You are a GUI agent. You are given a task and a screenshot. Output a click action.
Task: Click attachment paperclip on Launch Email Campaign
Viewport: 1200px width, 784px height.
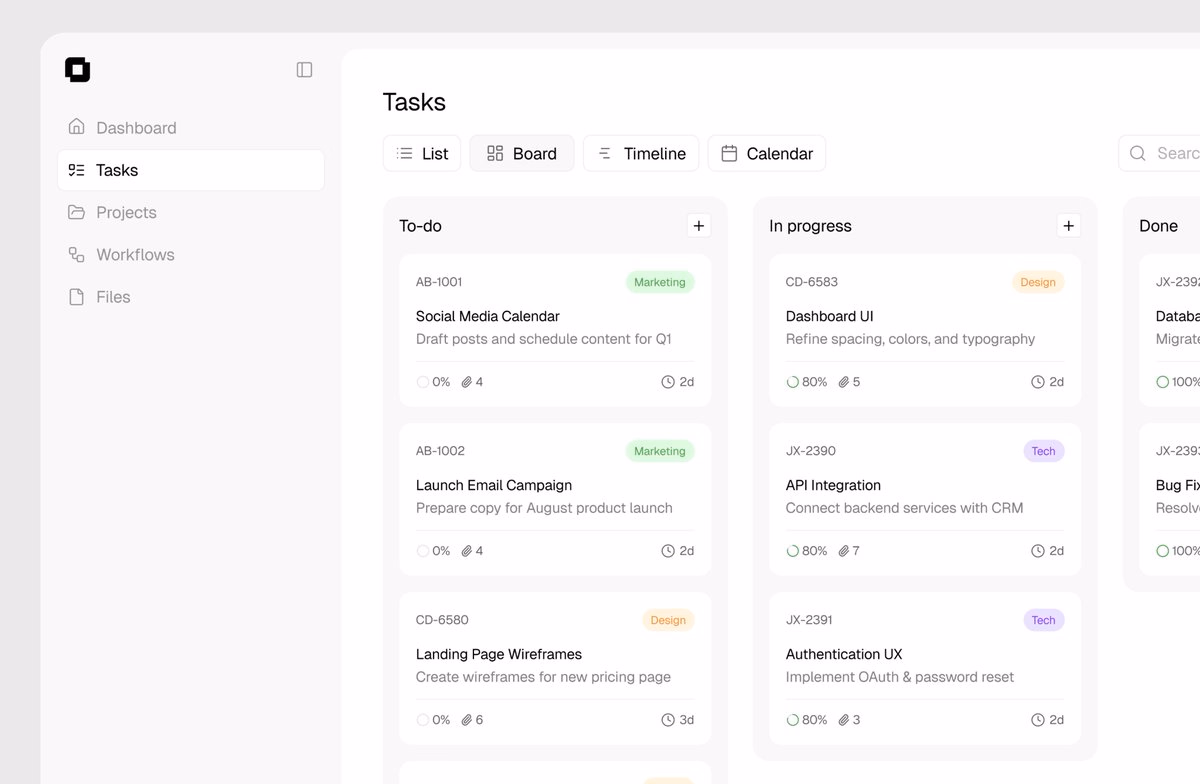[466, 551]
